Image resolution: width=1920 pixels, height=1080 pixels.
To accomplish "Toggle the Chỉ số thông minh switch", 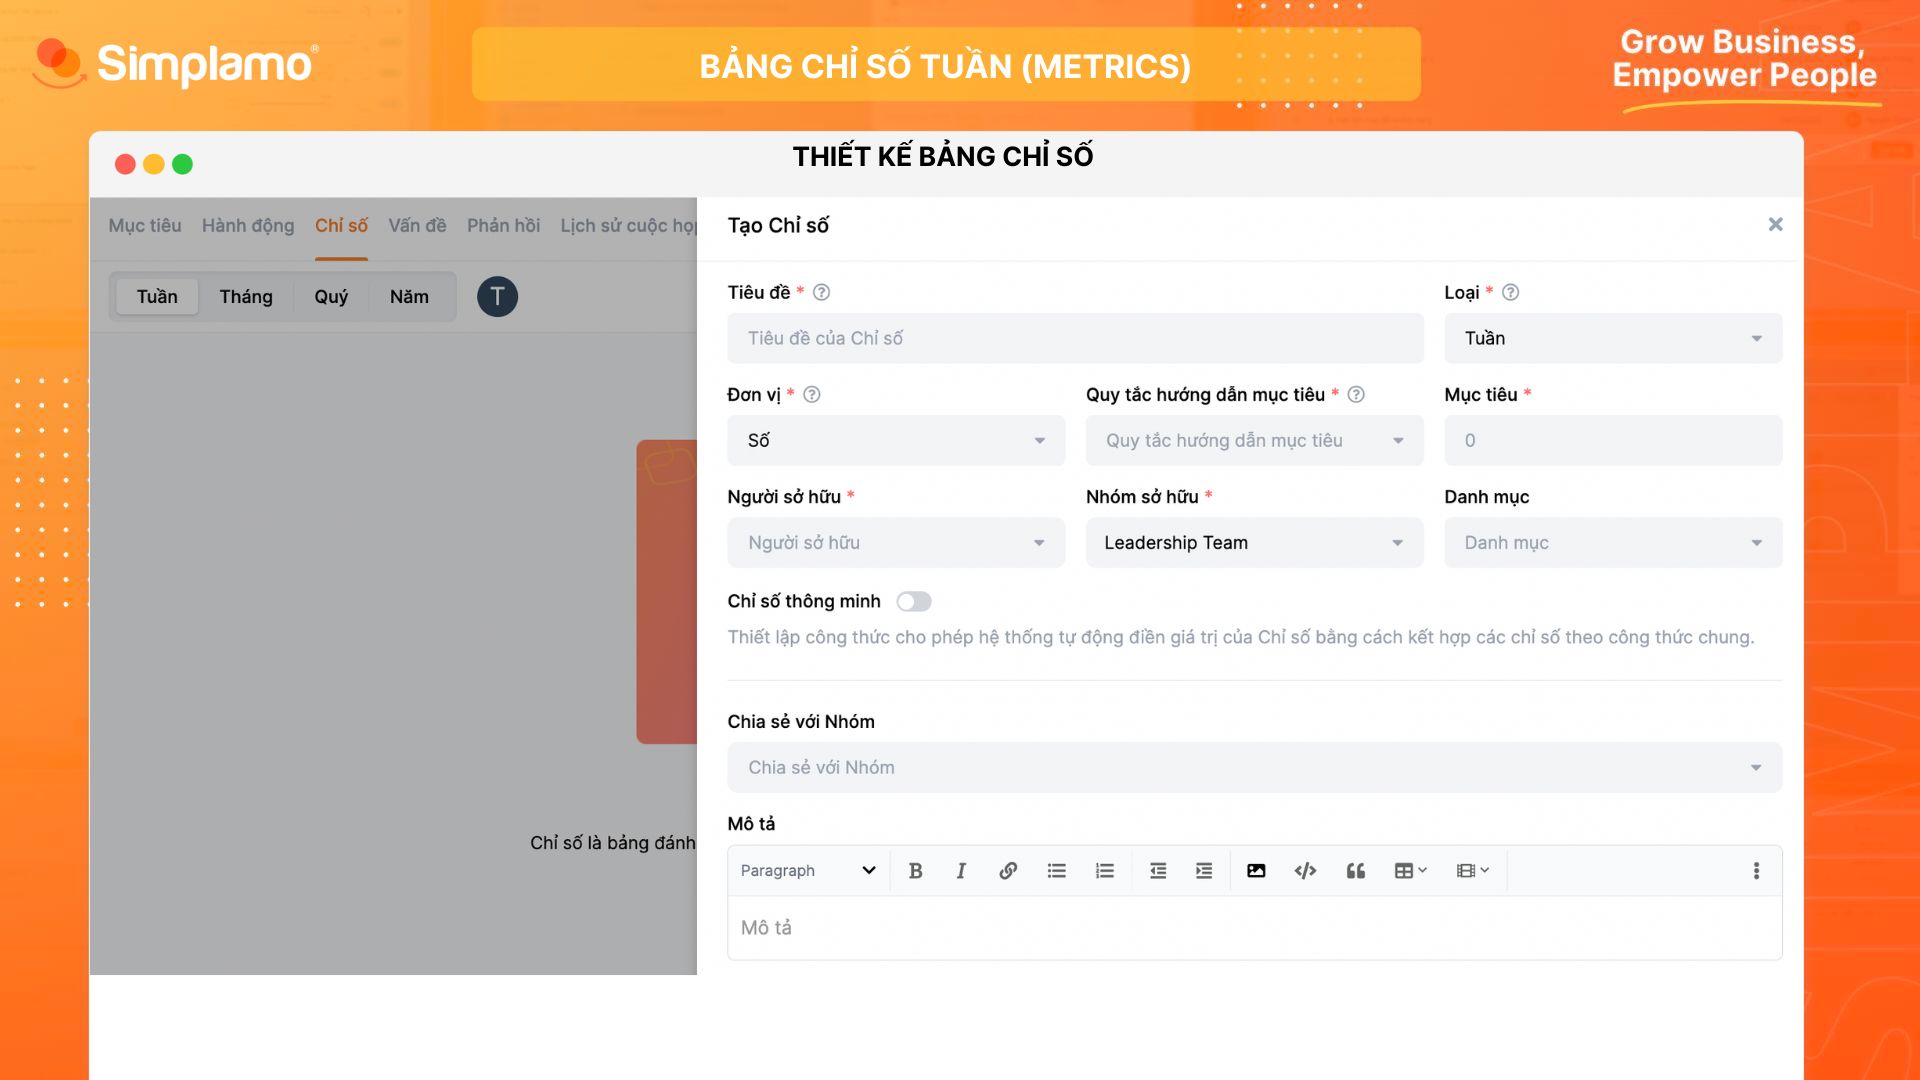I will click(x=914, y=600).
